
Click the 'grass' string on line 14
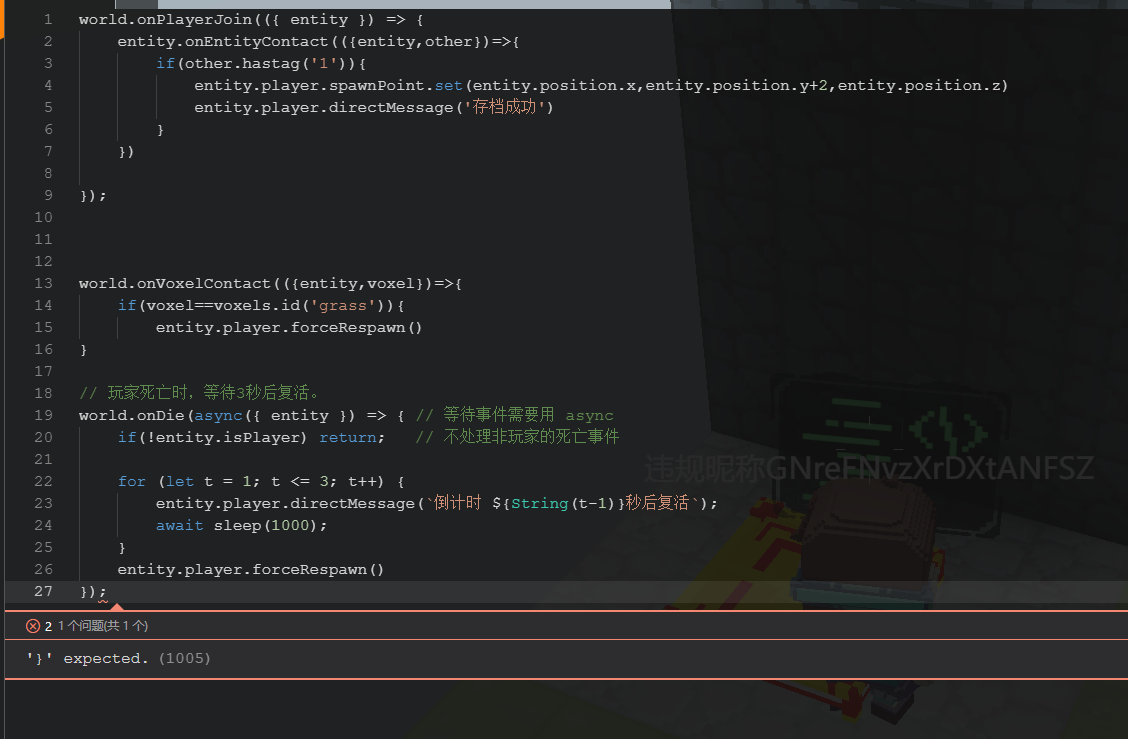[x=342, y=306]
